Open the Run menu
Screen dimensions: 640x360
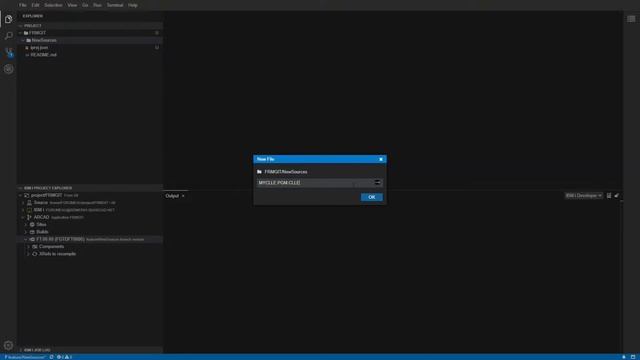[97, 5]
